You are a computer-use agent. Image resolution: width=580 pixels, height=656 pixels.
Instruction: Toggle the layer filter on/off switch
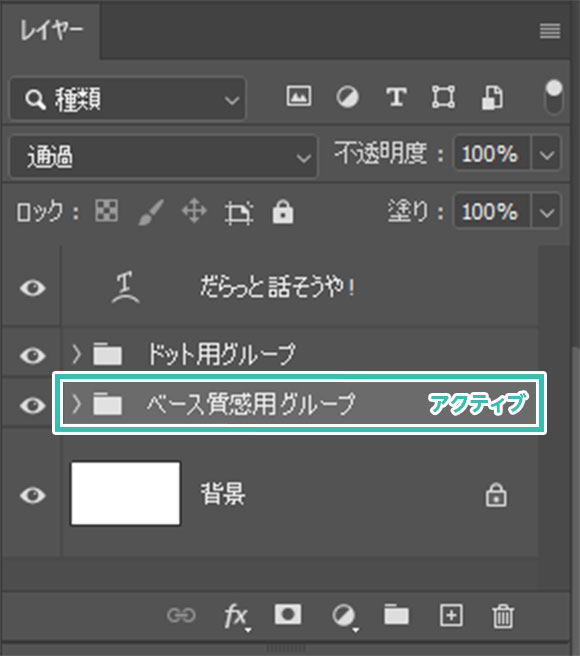pyautogui.click(x=554, y=97)
